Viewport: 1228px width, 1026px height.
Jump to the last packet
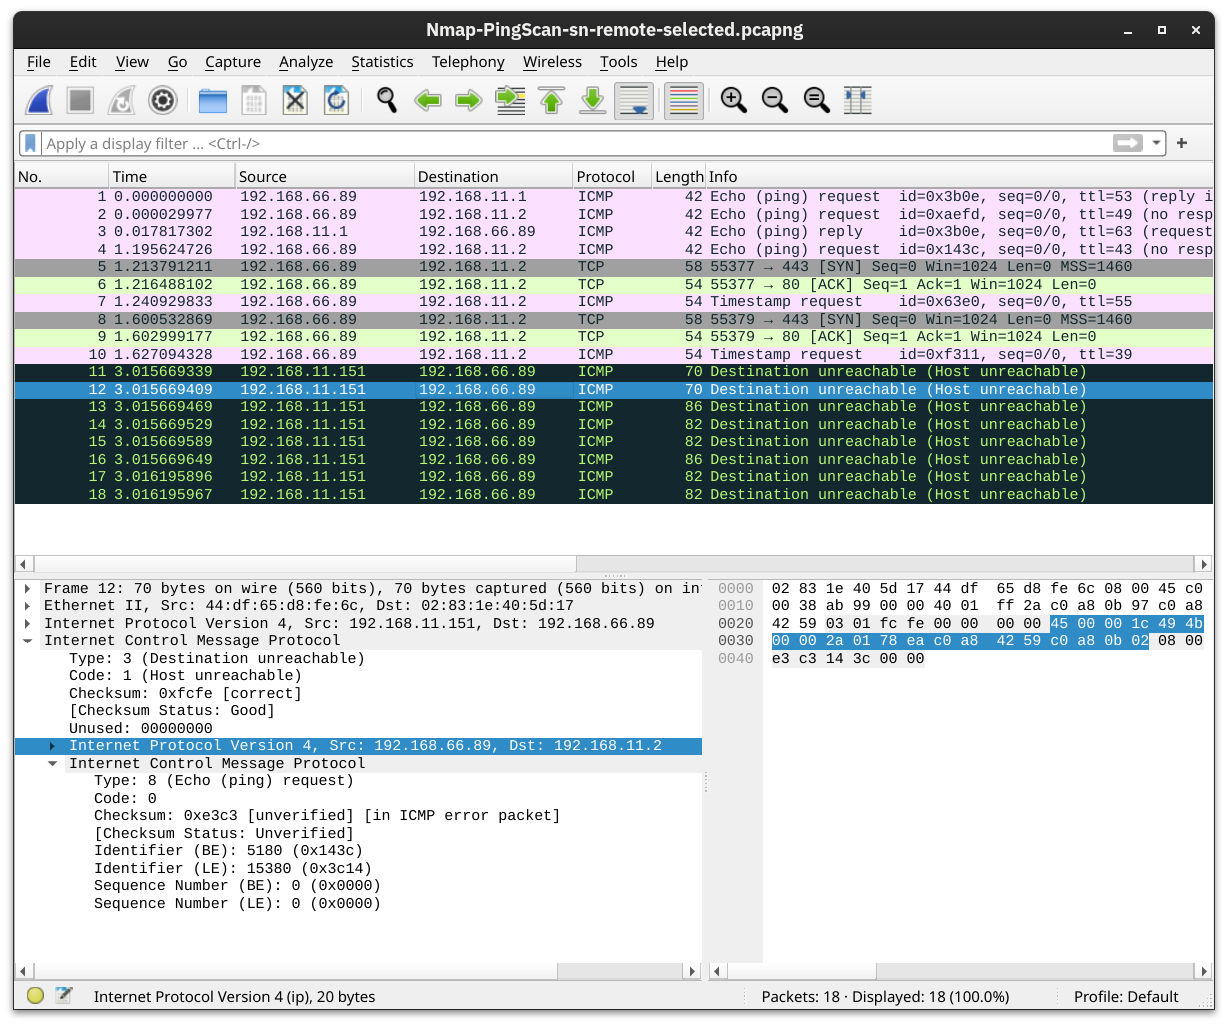(592, 100)
